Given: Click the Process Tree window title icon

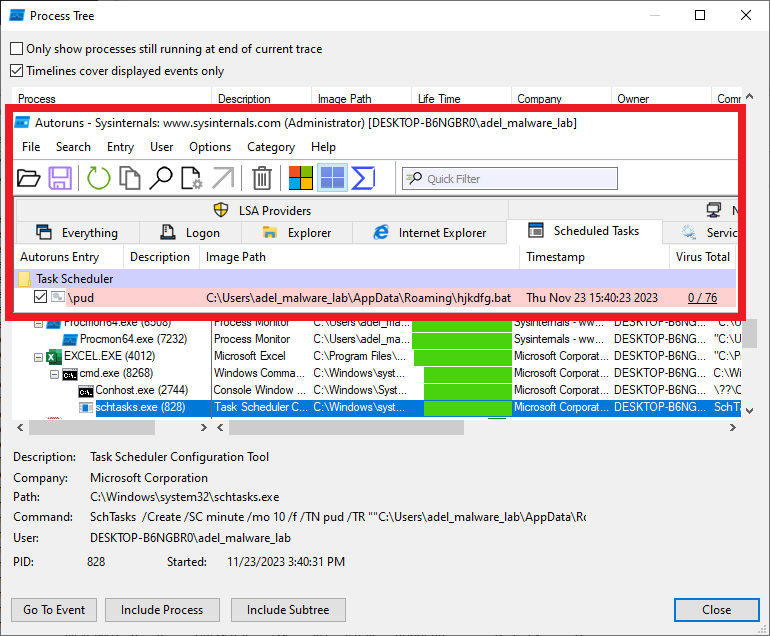Looking at the screenshot, I should point(17,16).
